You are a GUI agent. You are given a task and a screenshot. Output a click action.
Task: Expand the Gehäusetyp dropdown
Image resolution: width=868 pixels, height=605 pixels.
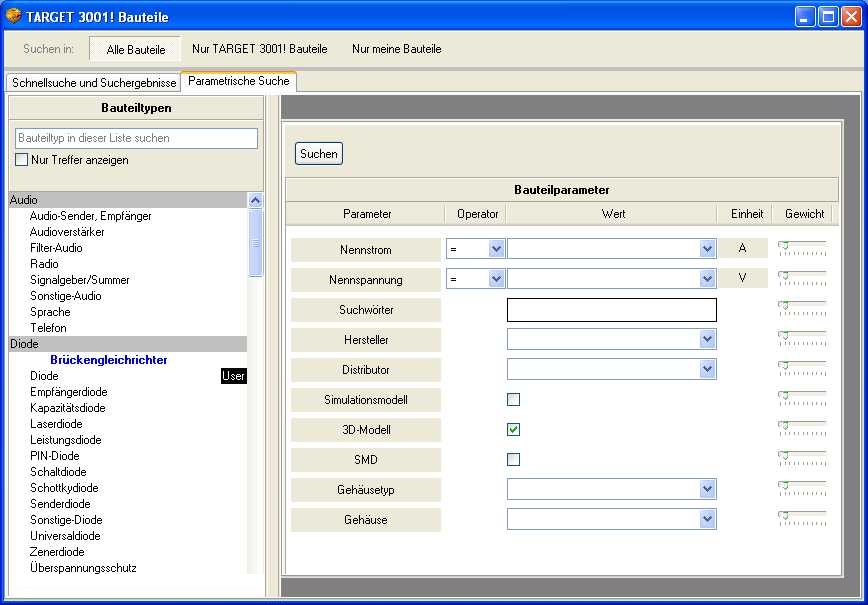click(707, 489)
